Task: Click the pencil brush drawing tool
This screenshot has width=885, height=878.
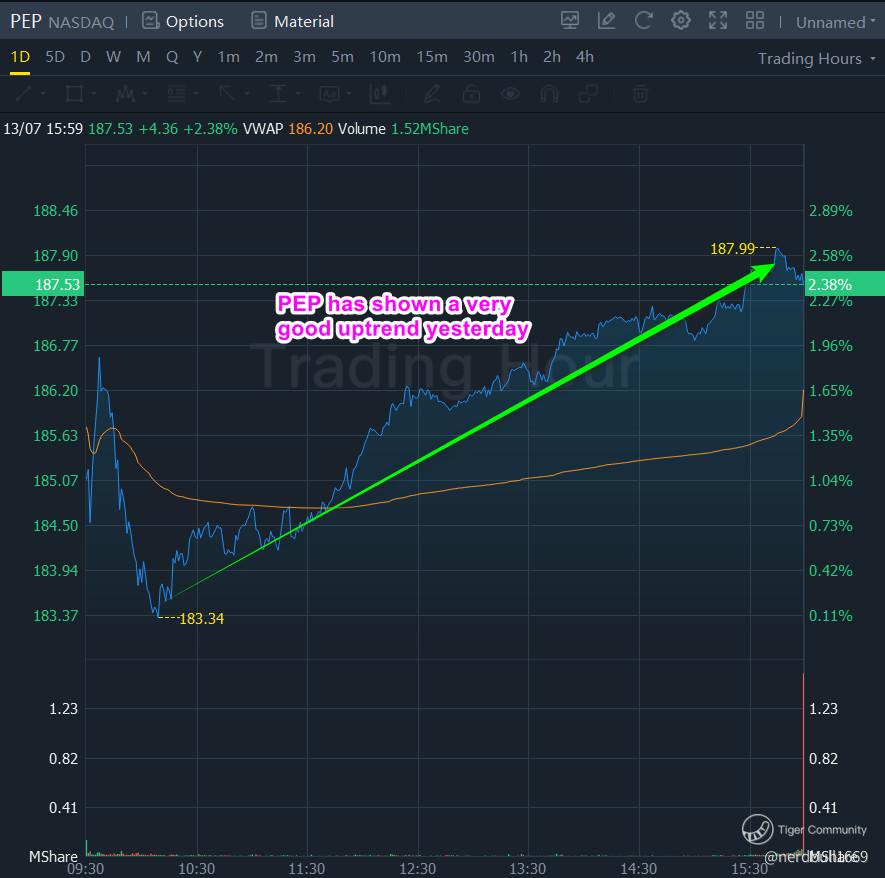Action: coord(432,93)
